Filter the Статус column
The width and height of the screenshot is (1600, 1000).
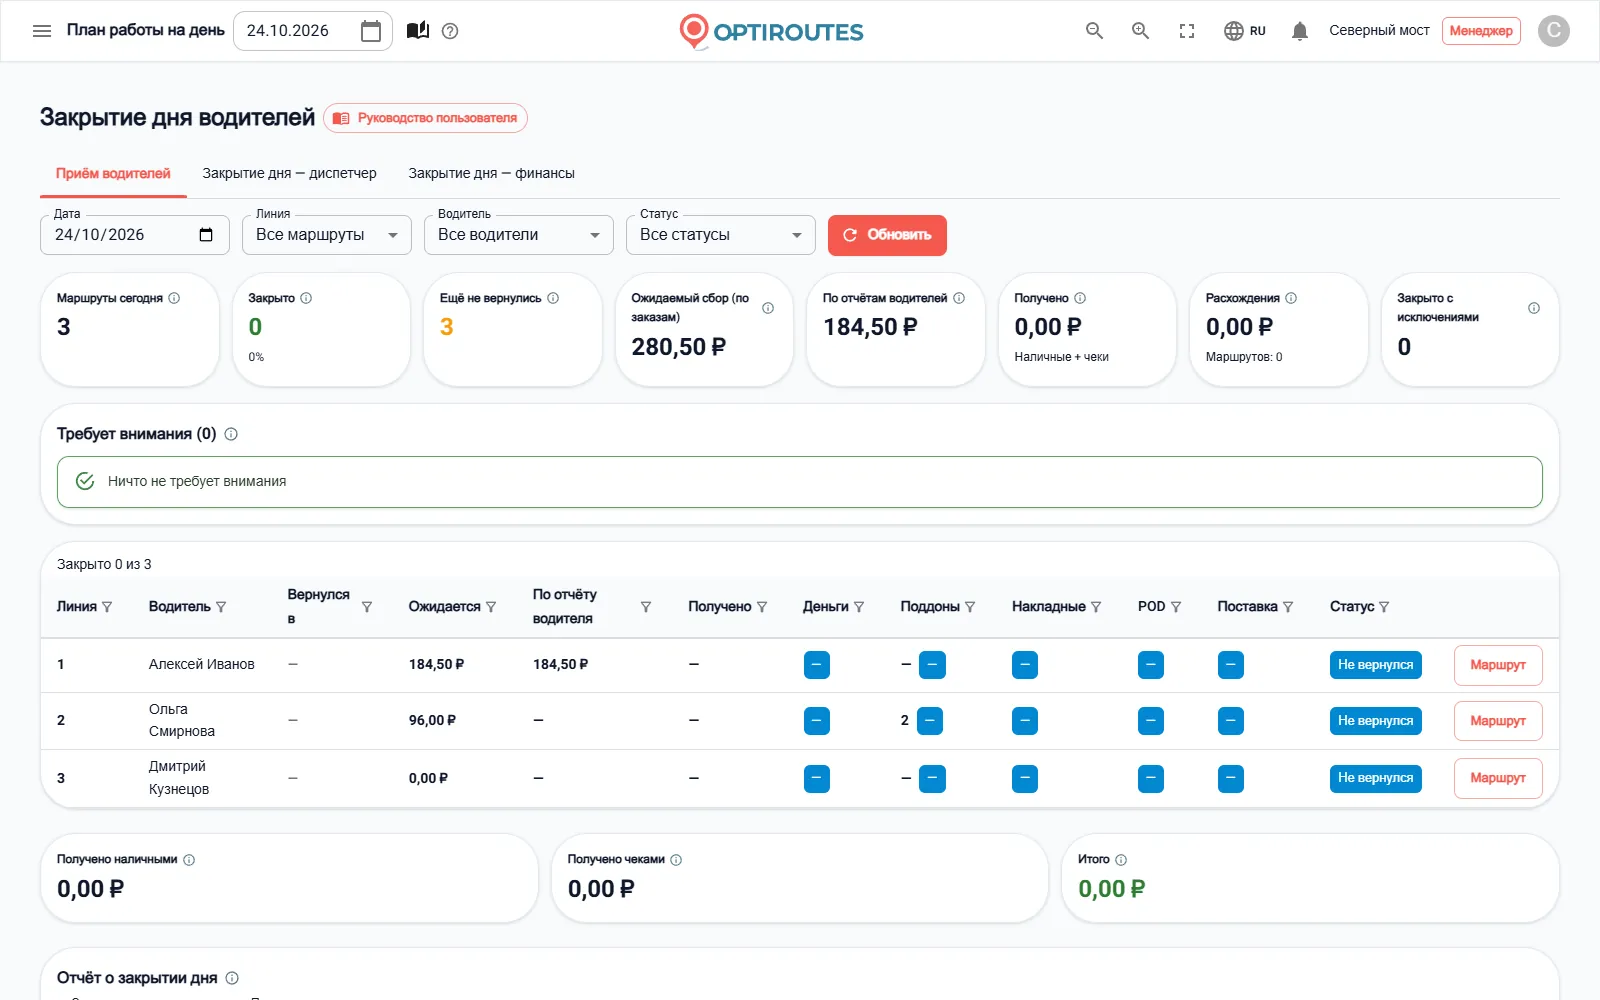coord(1384,607)
